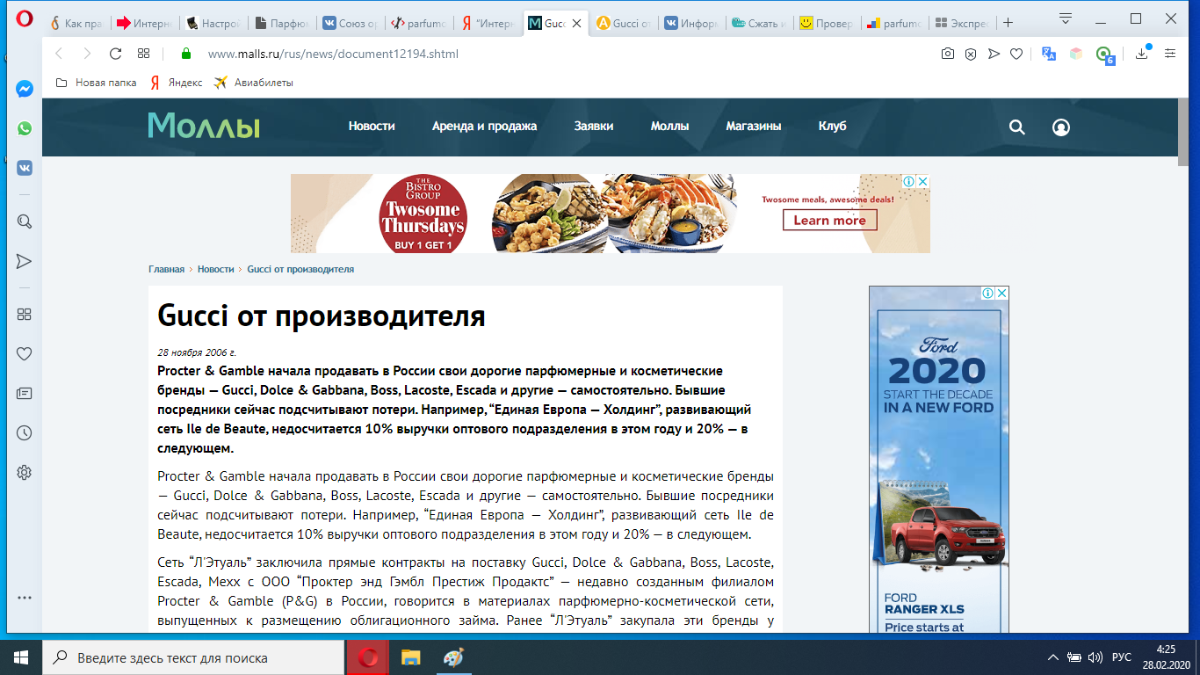Click Learn more on Bistro ad
Image resolution: width=1200 pixels, height=675 pixels.
pos(830,220)
